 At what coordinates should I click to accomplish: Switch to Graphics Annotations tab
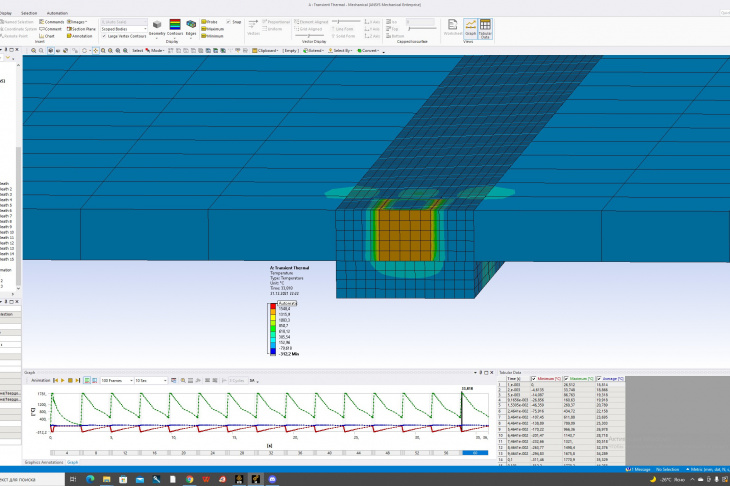pyautogui.click(x=44, y=462)
